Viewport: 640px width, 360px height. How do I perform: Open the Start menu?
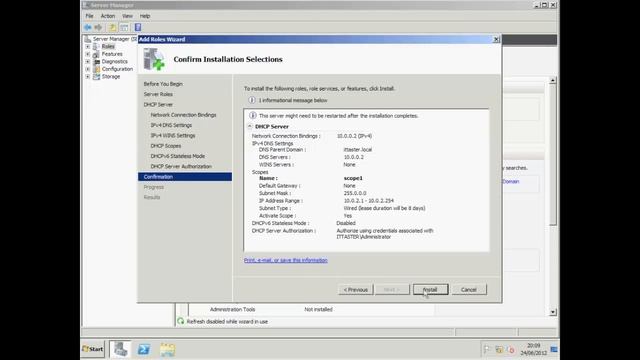(x=93, y=349)
